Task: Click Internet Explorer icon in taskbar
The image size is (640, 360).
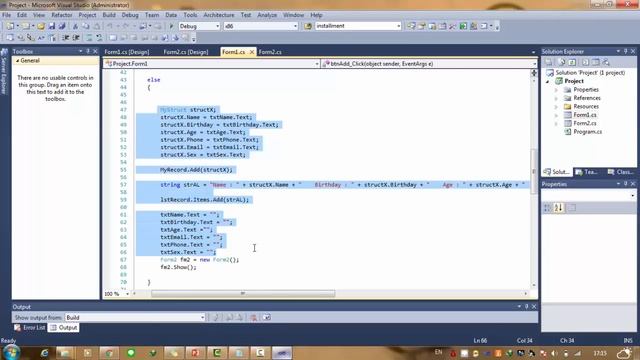Action: pos(44,353)
